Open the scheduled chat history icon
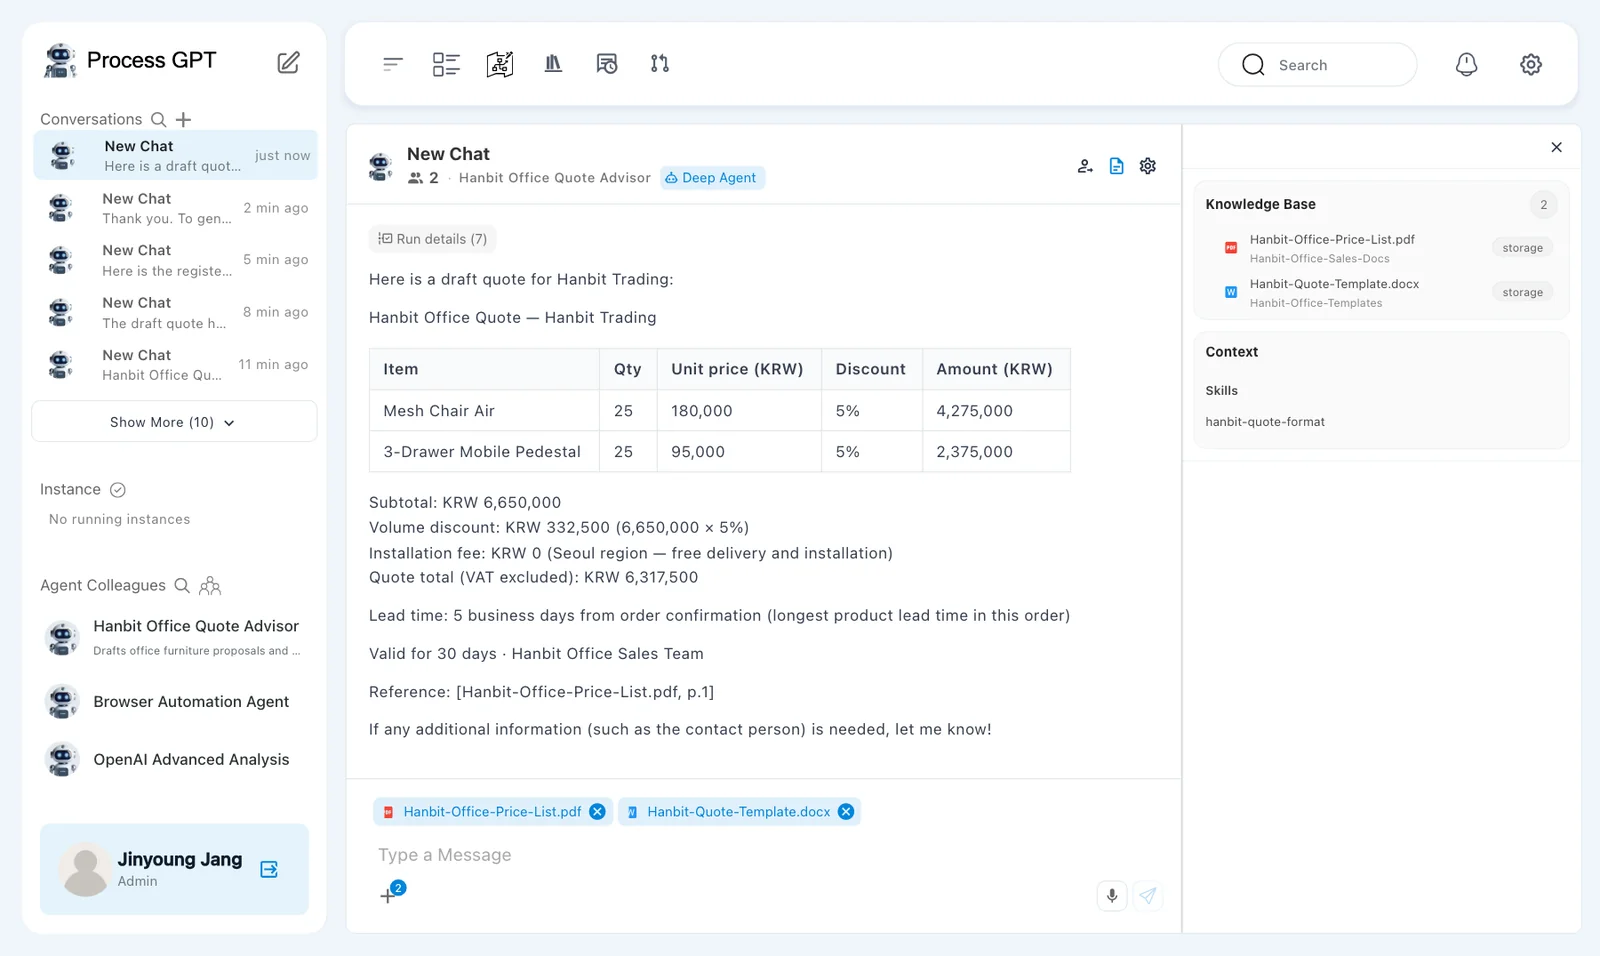This screenshot has width=1600, height=956. [x=607, y=64]
